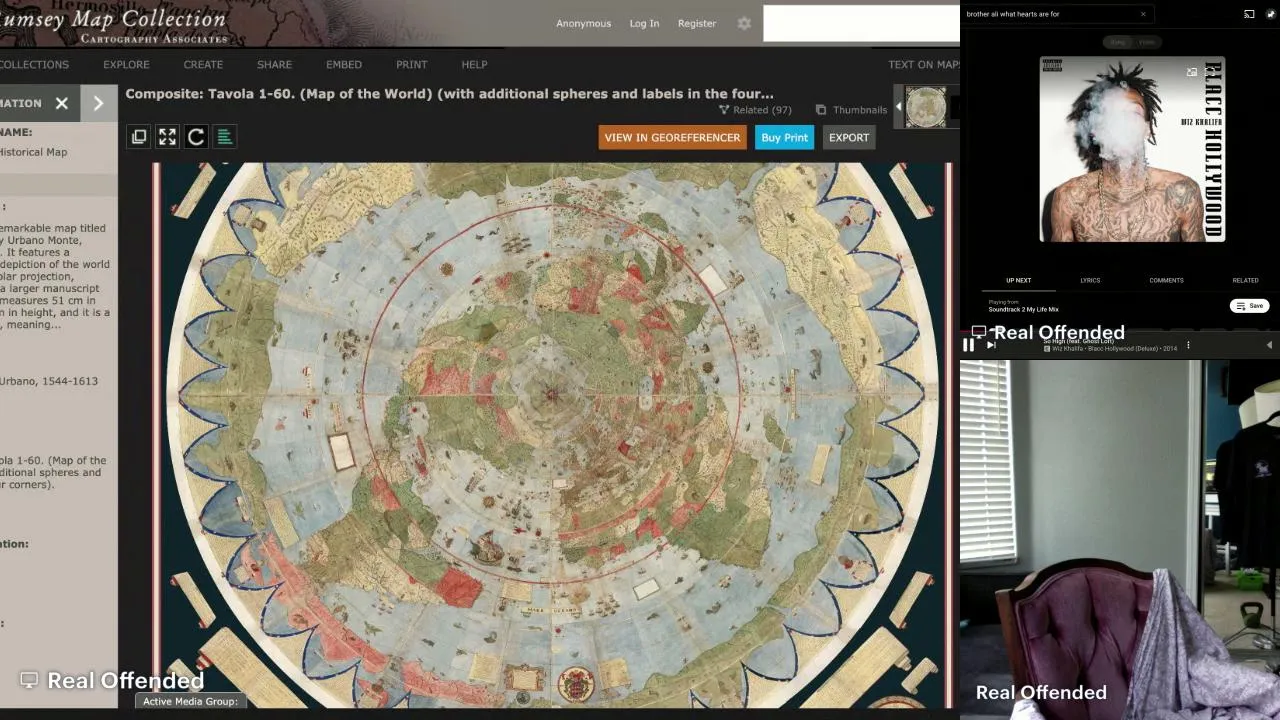This screenshot has width=1280, height=720.
Task: Collapse player with triangle arrow
Action: pos(1269,345)
